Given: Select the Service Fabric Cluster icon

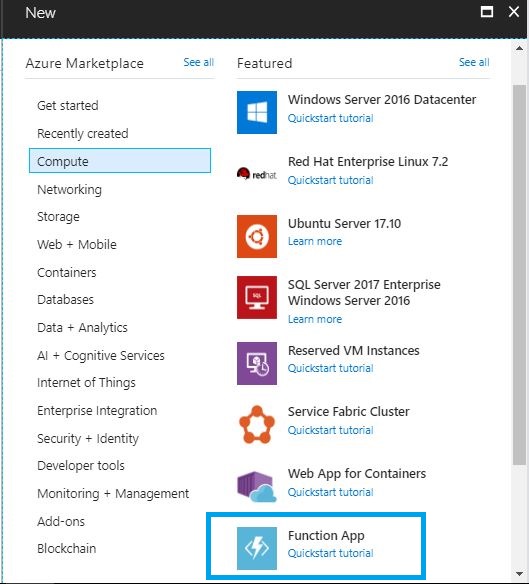Looking at the screenshot, I should 257,425.
